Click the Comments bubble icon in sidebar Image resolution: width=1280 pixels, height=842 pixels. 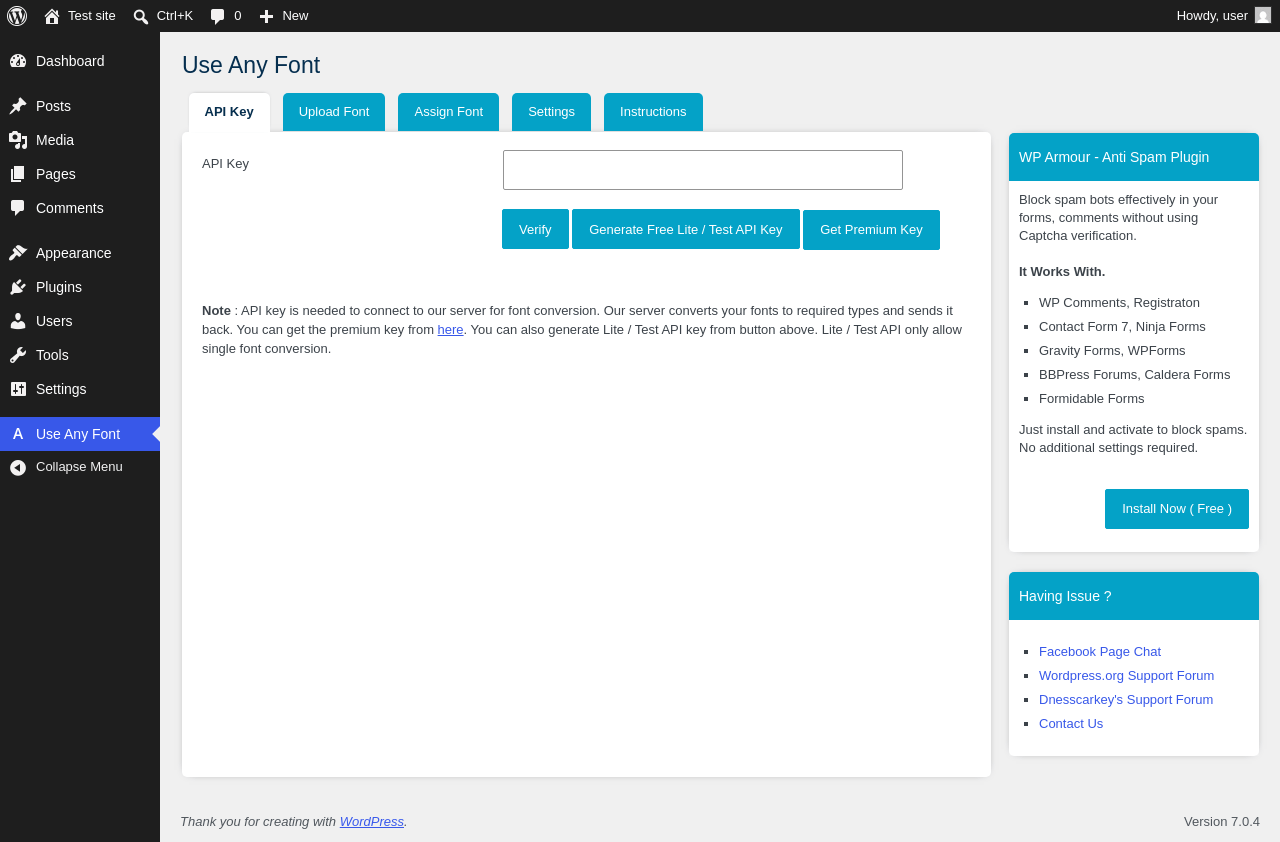click(18, 208)
